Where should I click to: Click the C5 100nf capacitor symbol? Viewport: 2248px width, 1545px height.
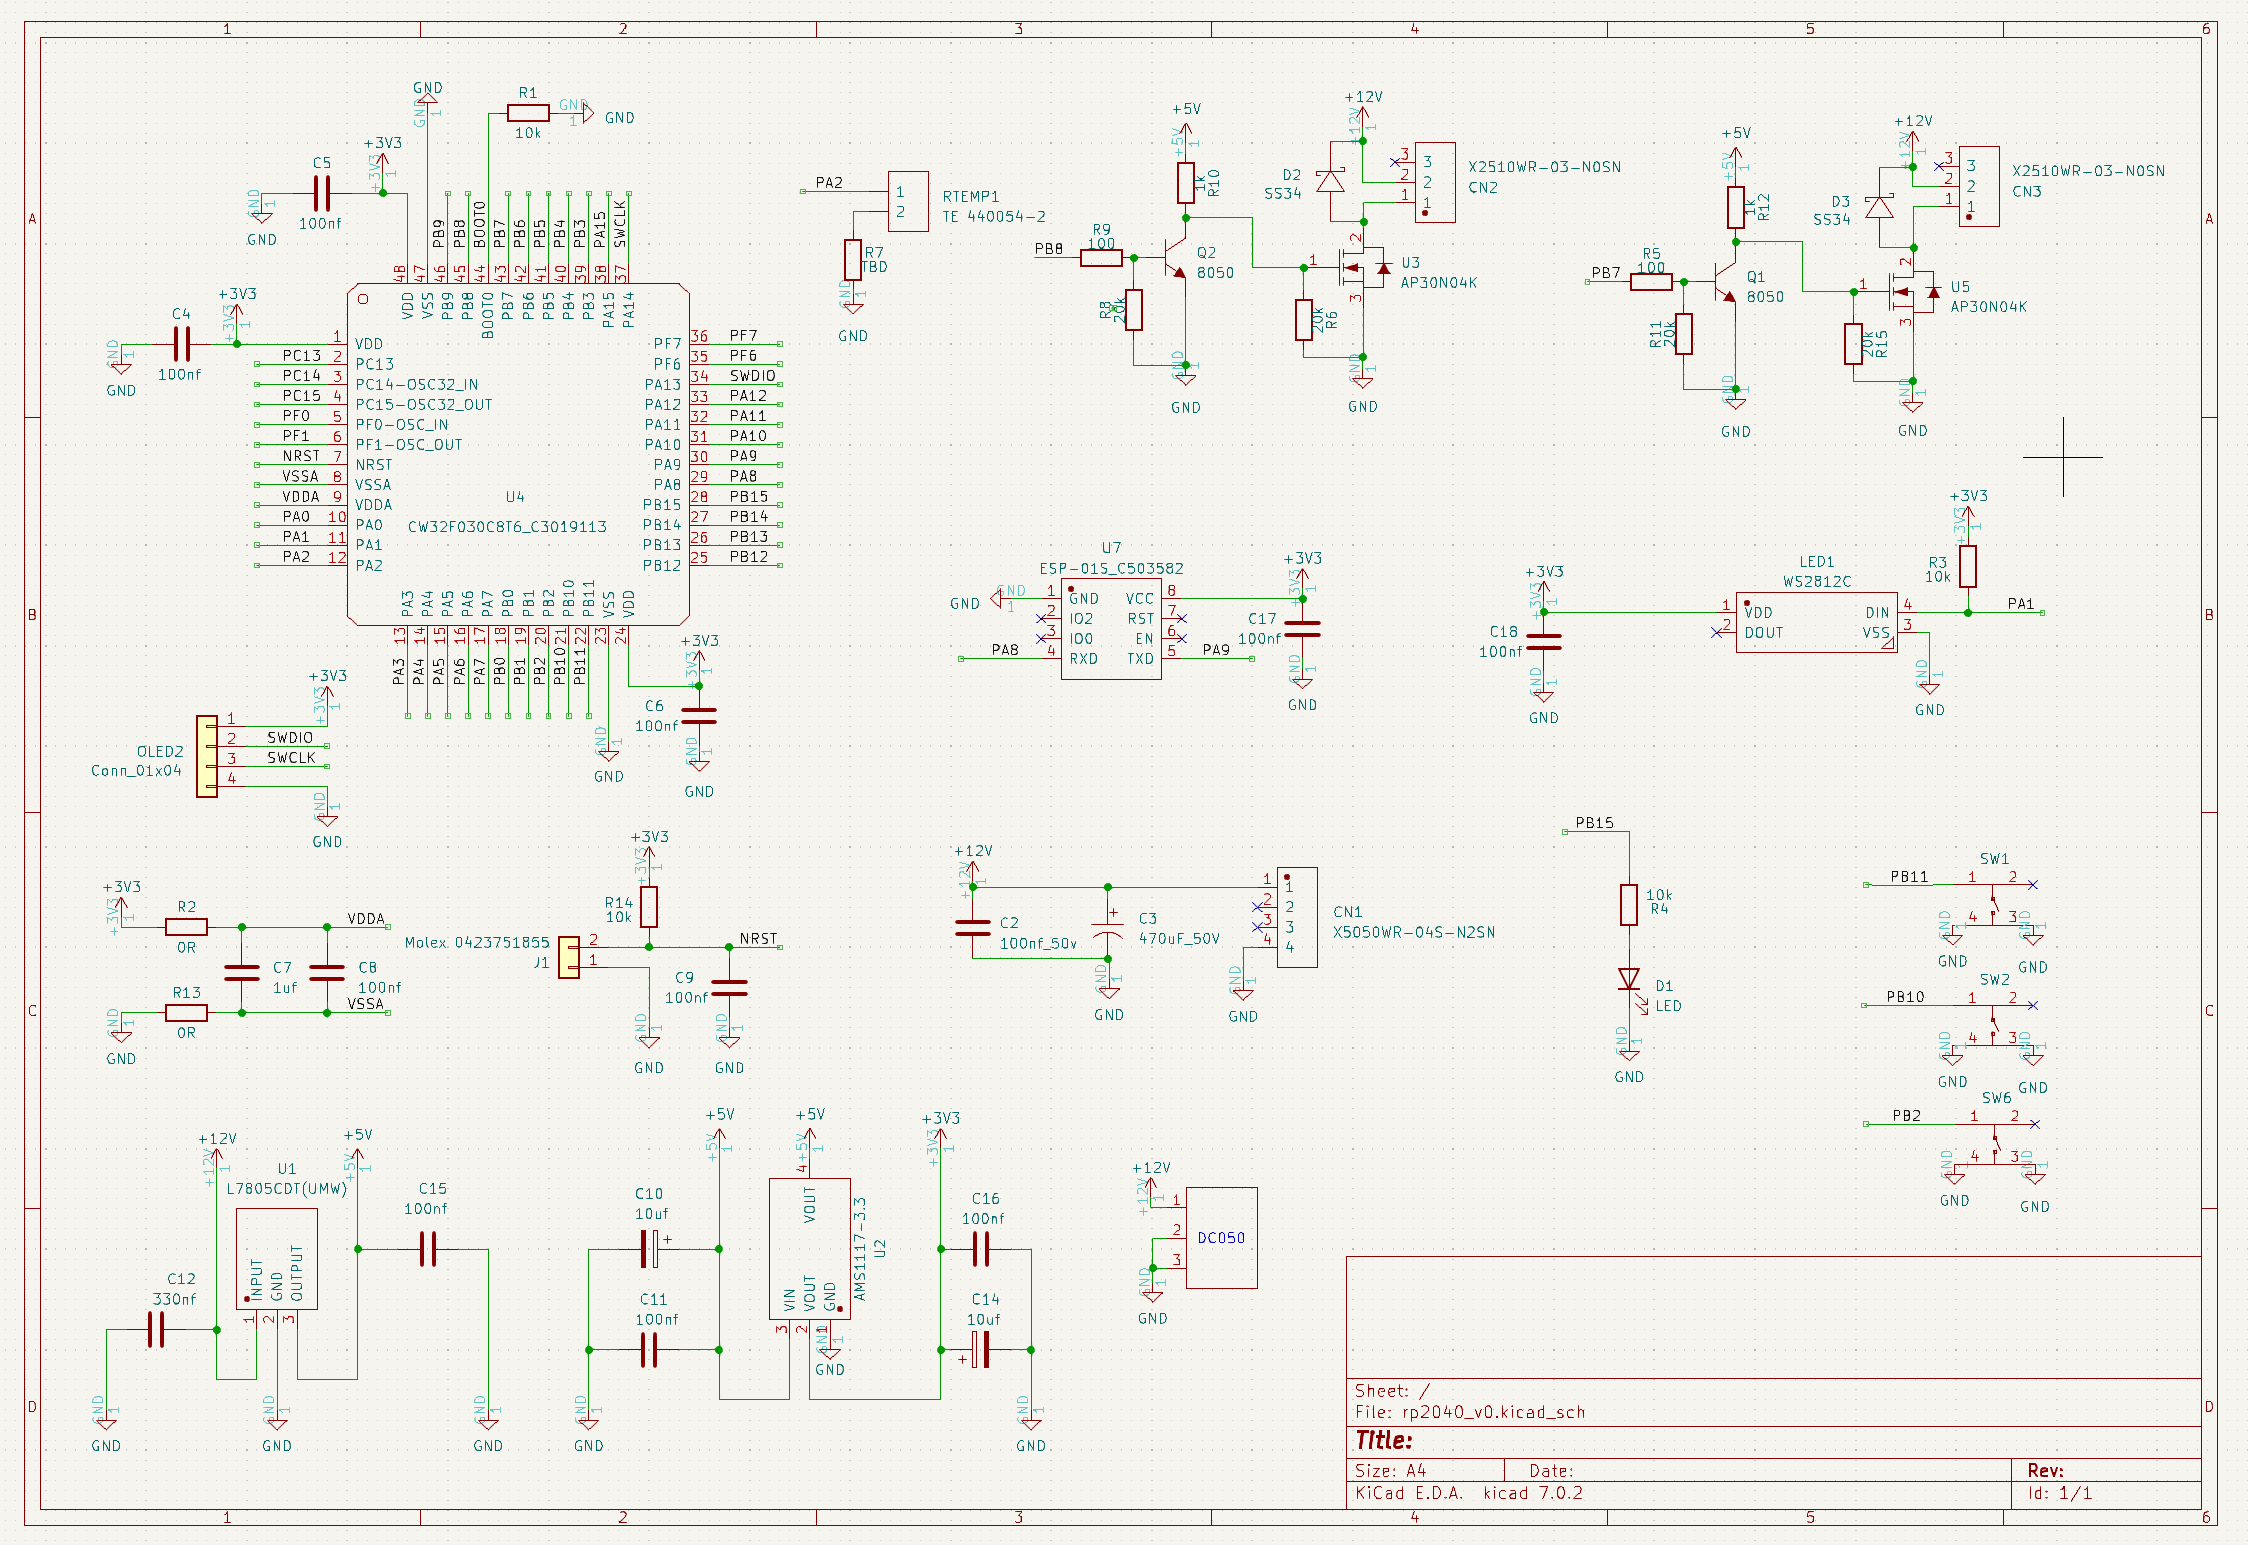pos(321,193)
